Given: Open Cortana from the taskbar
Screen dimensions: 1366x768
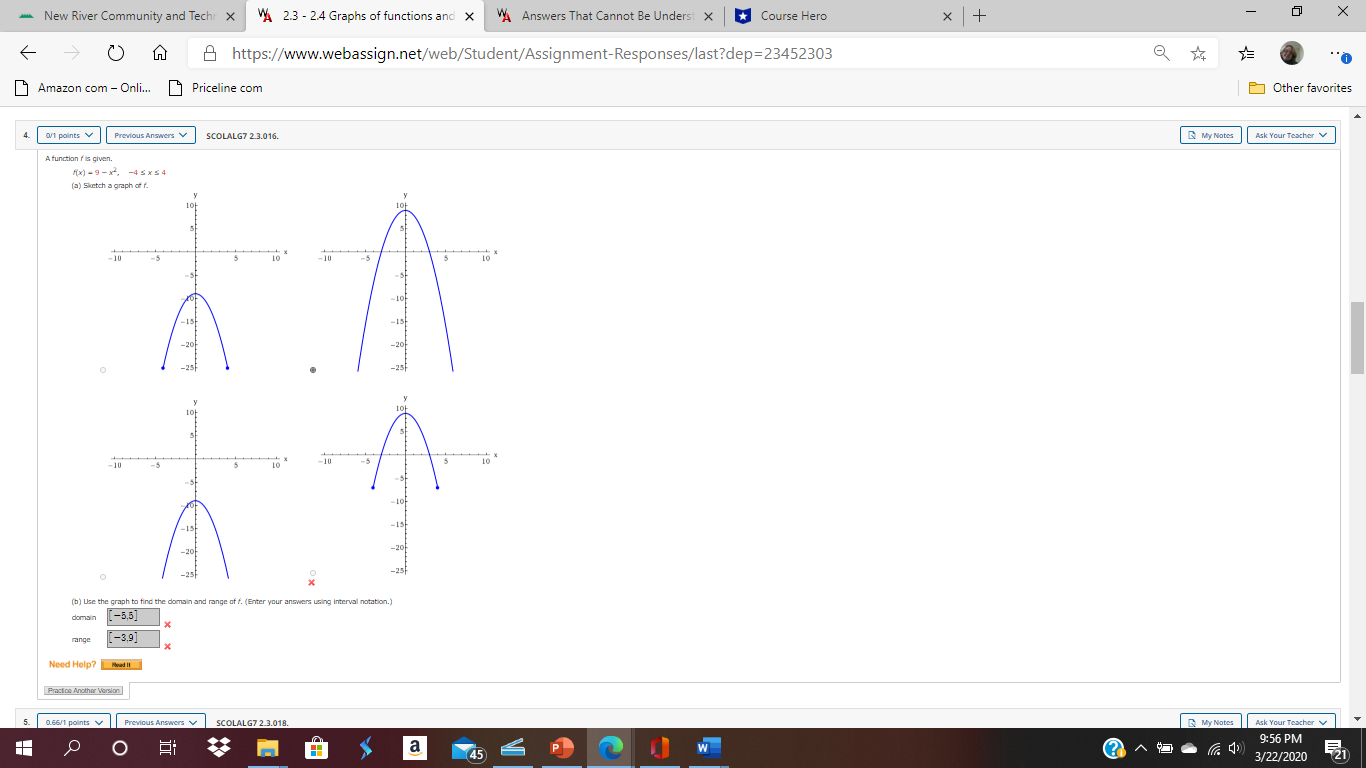Looking at the screenshot, I should (x=119, y=748).
